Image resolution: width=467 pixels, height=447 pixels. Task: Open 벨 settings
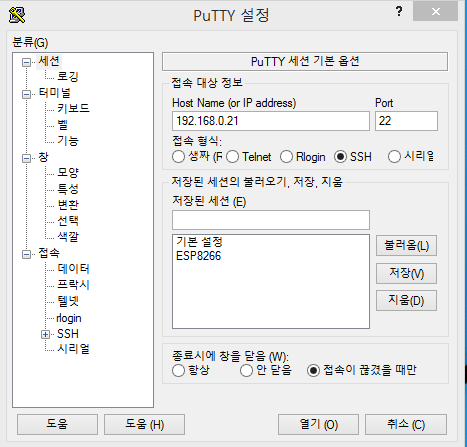point(62,125)
